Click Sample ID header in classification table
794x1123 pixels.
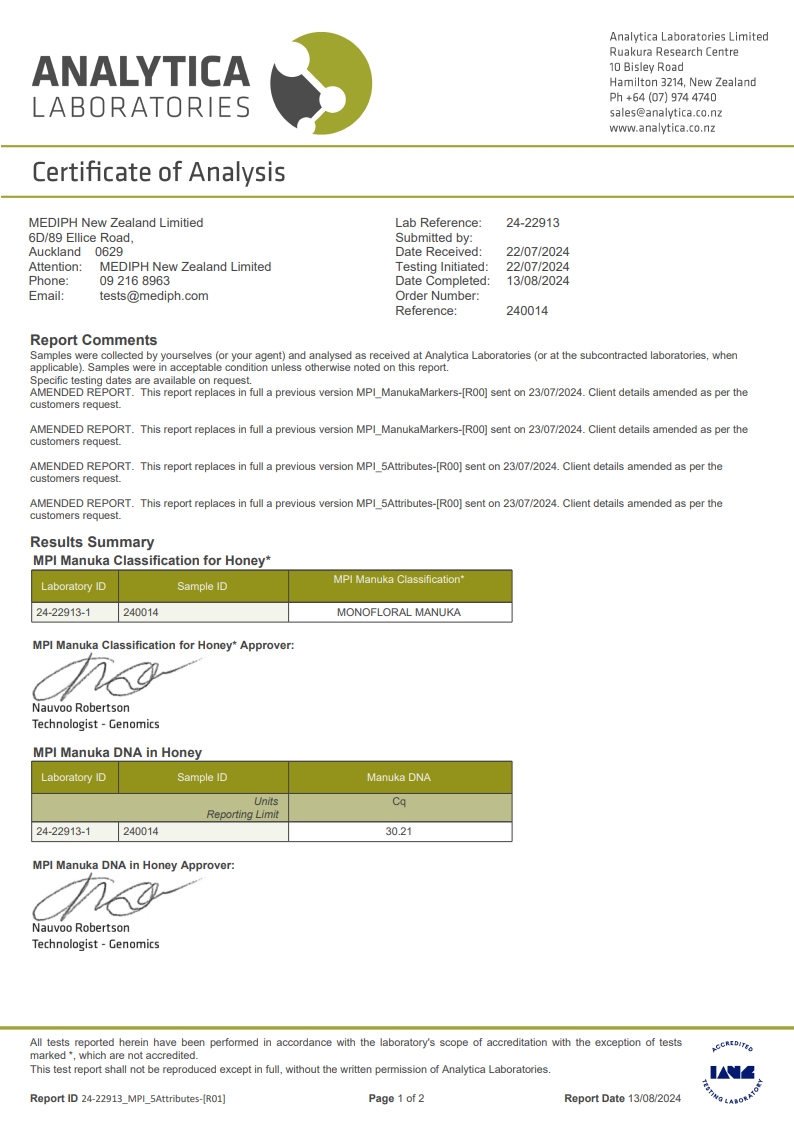click(203, 586)
